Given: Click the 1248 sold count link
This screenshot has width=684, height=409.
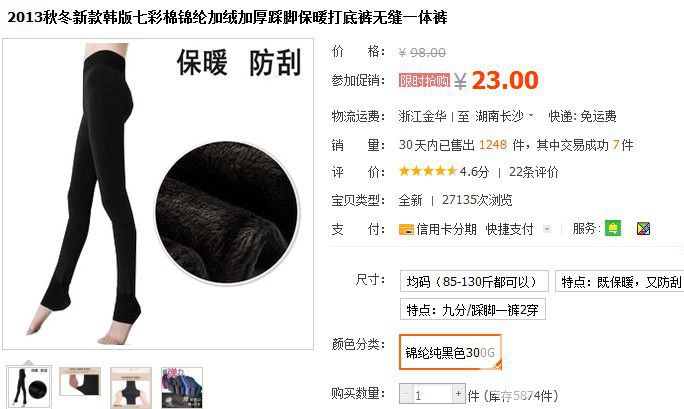Looking at the screenshot, I should pos(492,145).
